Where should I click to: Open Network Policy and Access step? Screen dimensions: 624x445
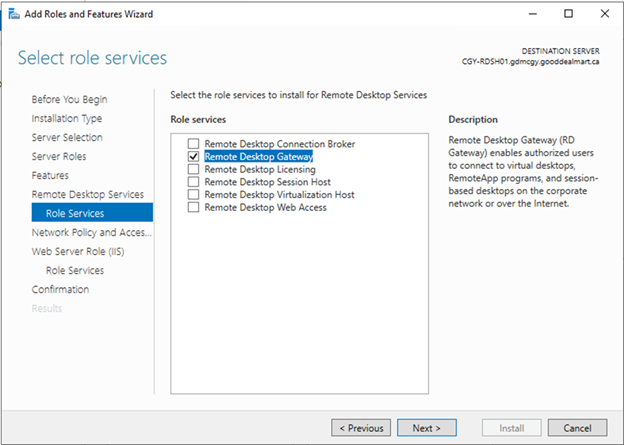(x=92, y=232)
